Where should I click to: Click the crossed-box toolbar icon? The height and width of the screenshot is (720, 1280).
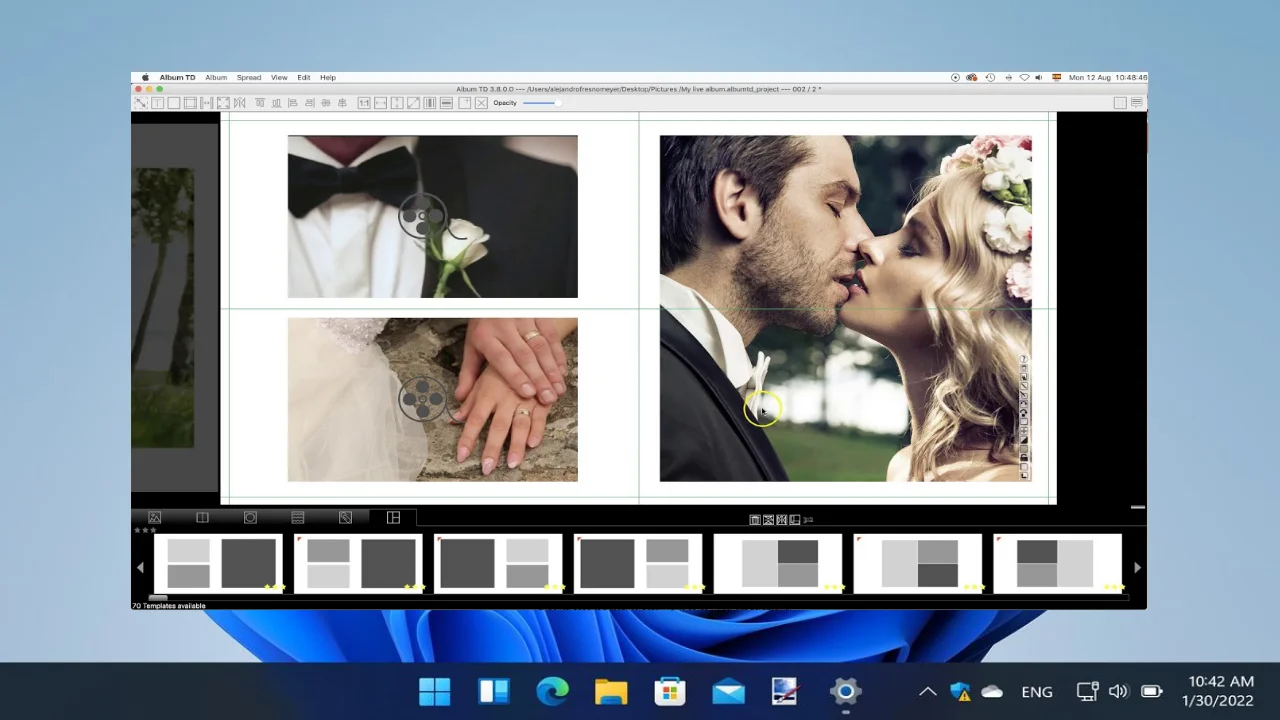point(481,103)
